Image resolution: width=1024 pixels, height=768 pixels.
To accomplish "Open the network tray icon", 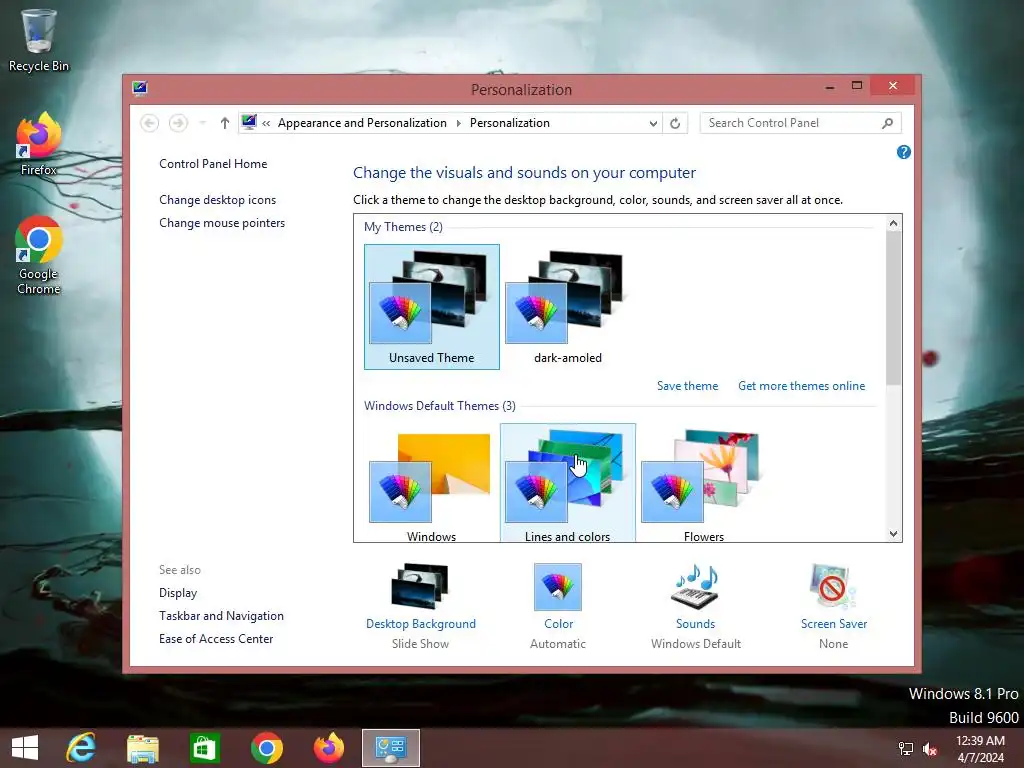I will pyautogui.click(x=906, y=749).
